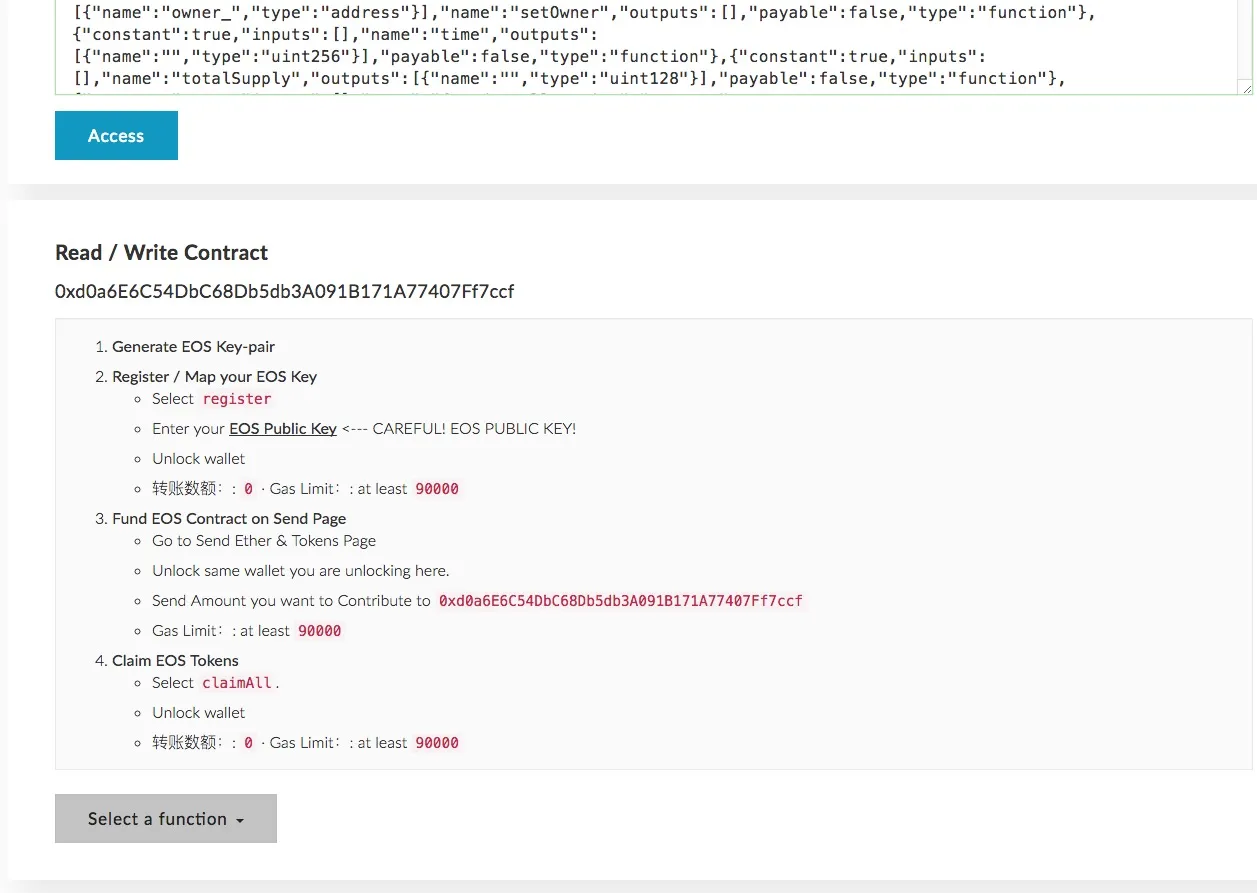Viewport: 1257px width, 893px height.
Task: Click Unlock same wallet you are unlocking here
Action: pos(301,571)
